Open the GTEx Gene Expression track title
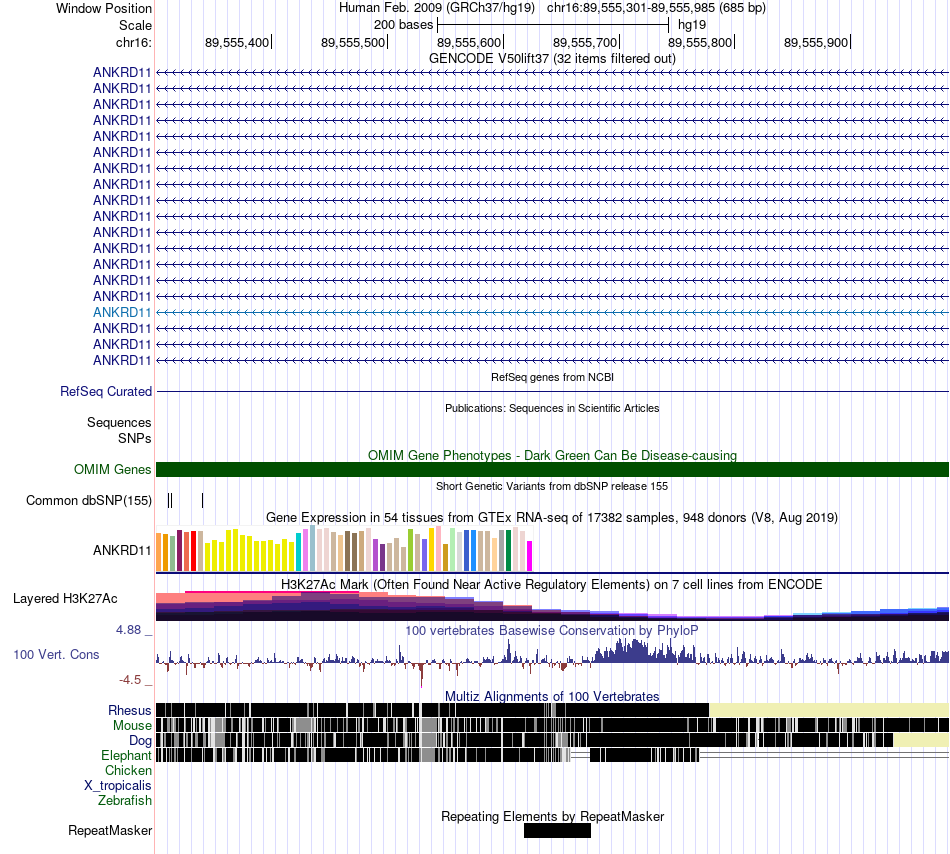The height and width of the screenshot is (854, 950). [552, 518]
